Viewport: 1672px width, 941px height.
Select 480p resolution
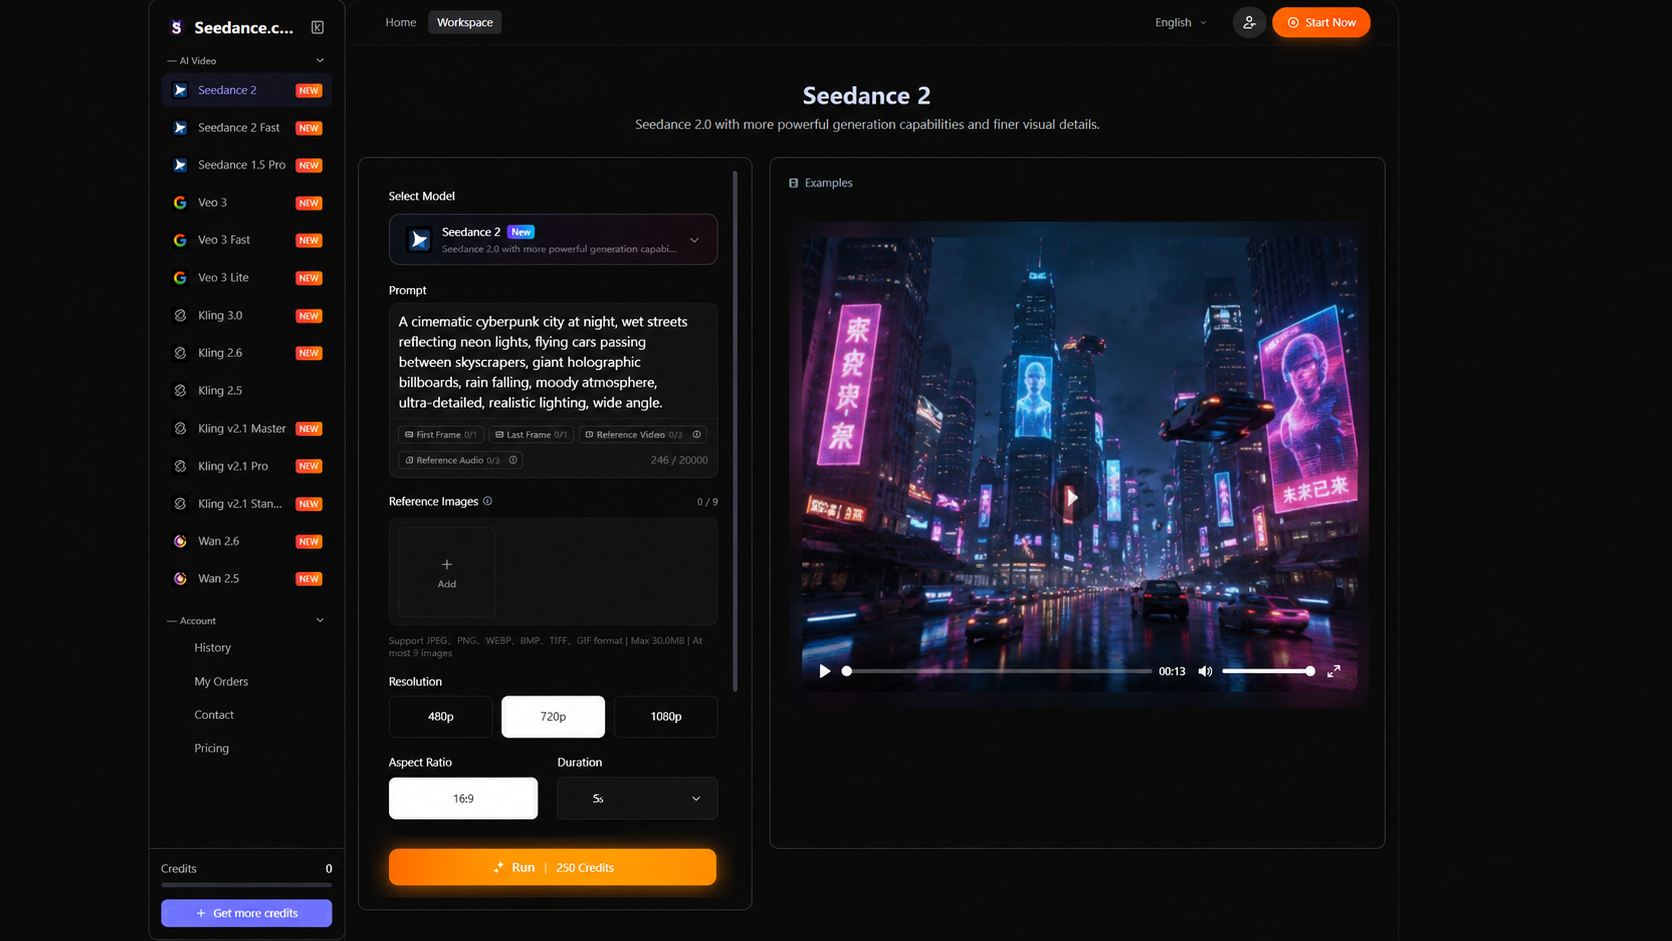[440, 716]
